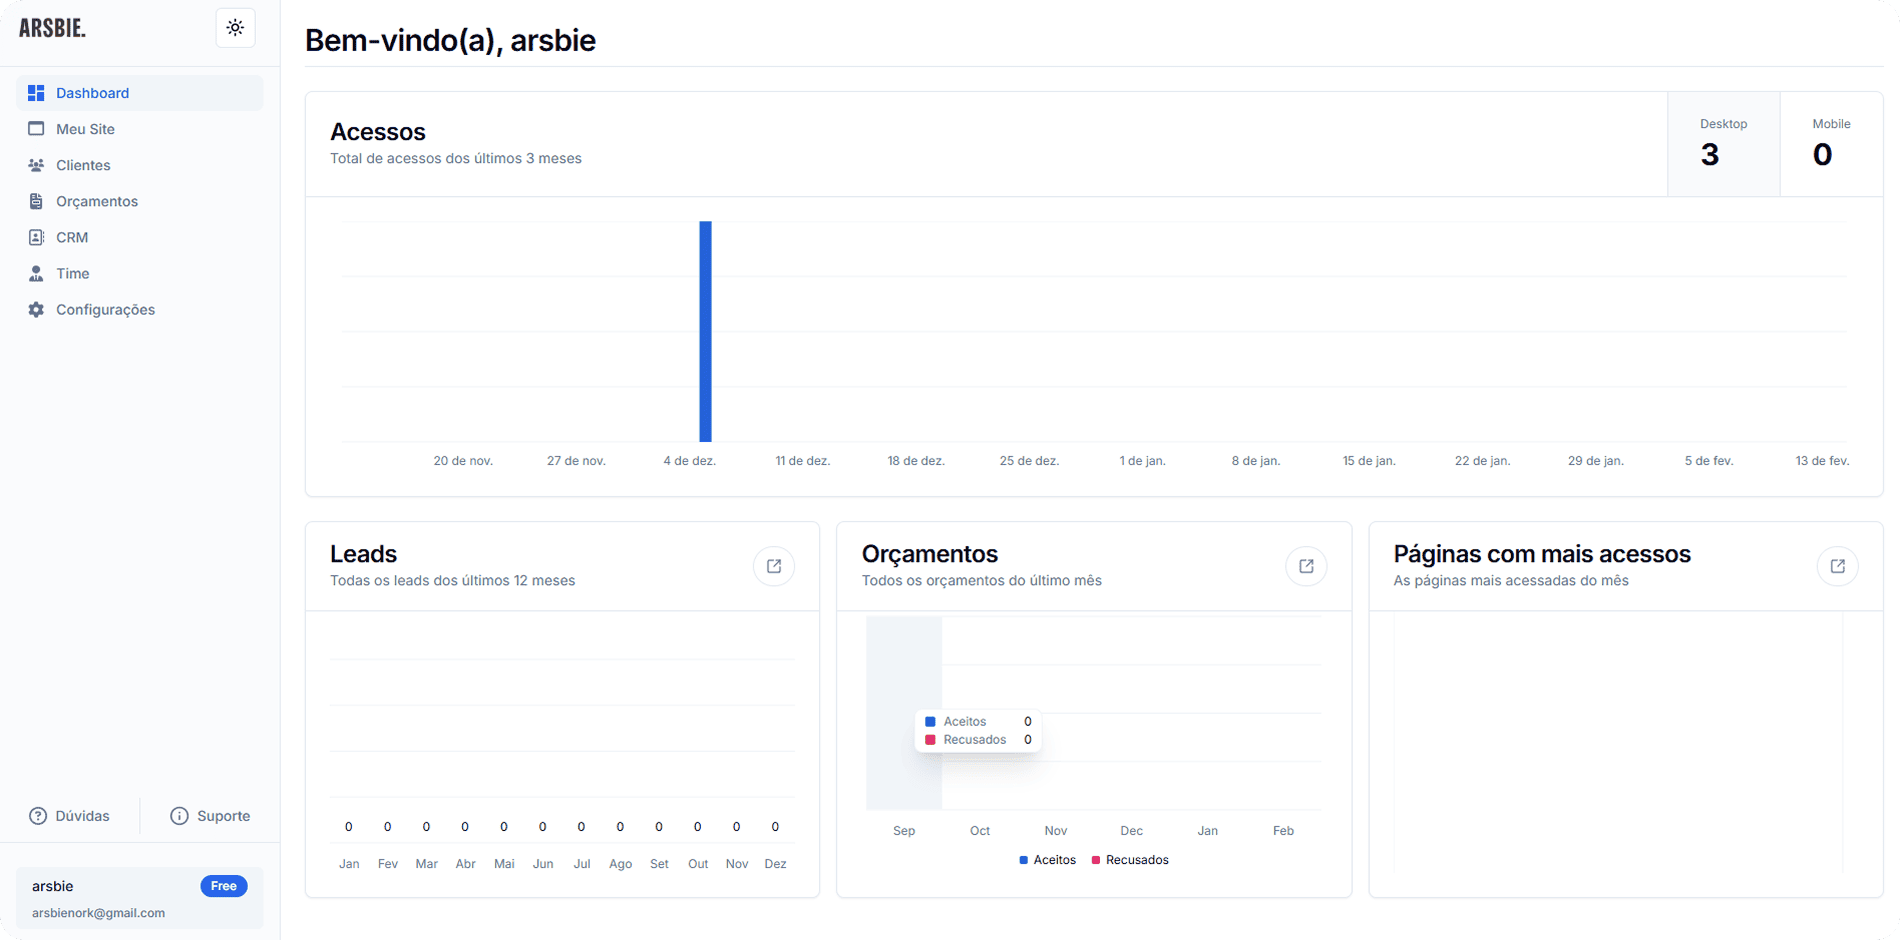
Task: Click the Free plan badge
Action: coord(224,886)
